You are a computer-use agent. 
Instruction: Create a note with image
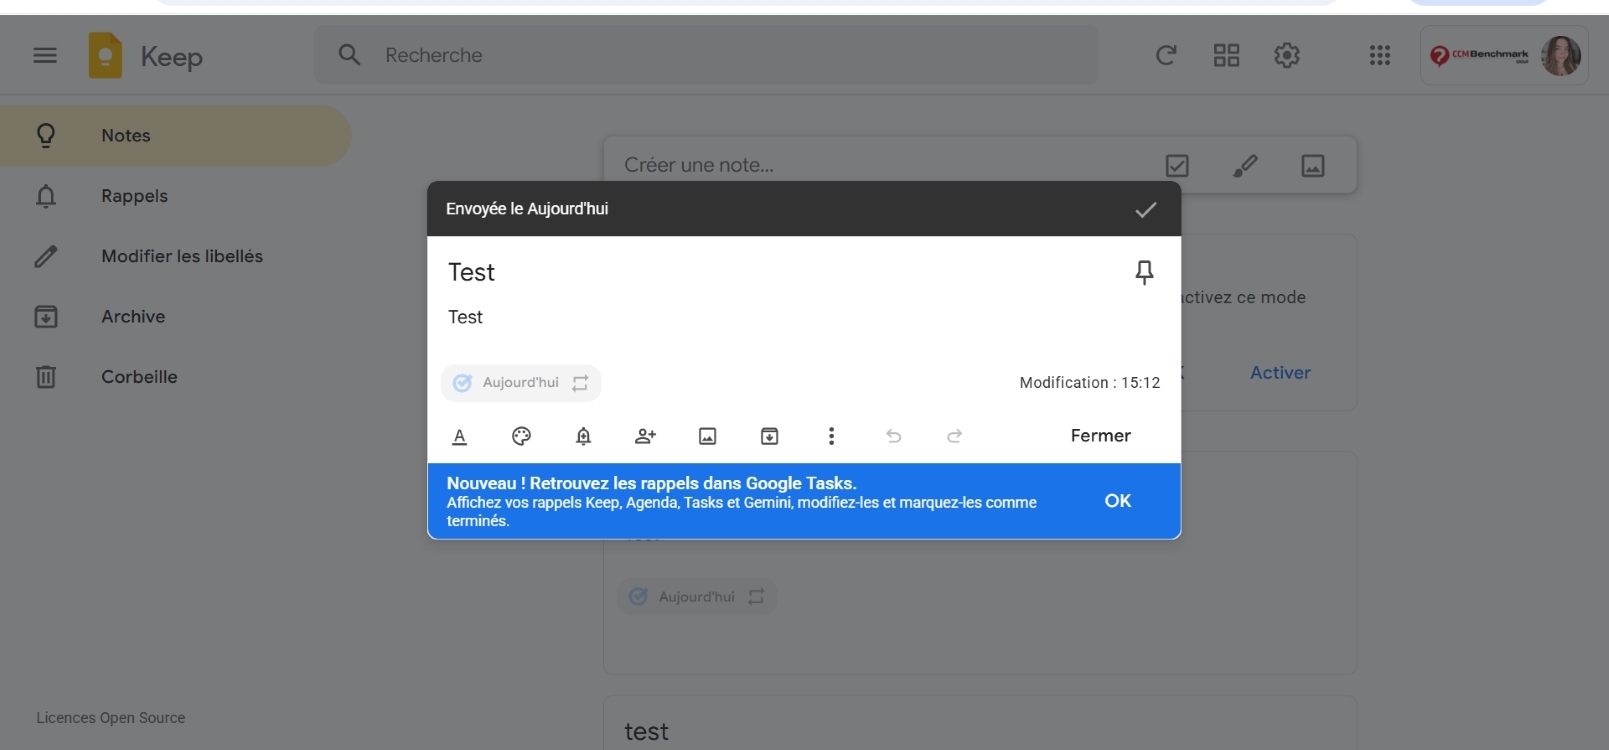[1313, 165]
